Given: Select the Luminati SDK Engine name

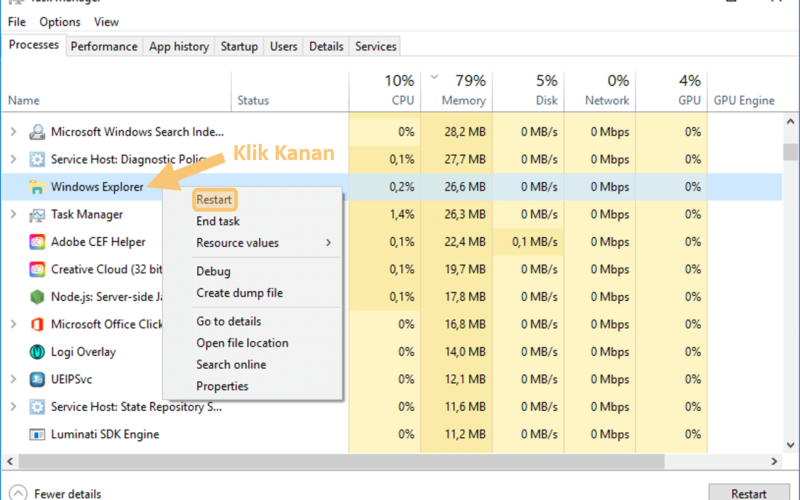Looking at the screenshot, I should click(105, 435).
